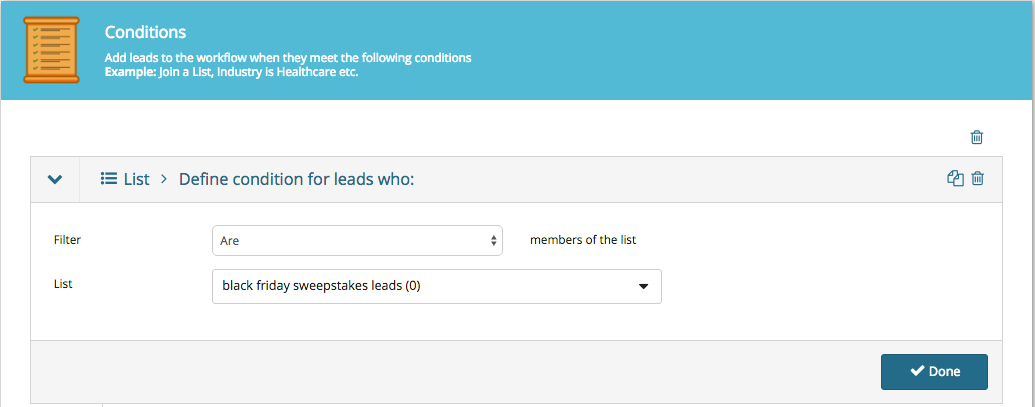The width and height of the screenshot is (1035, 407).
Task: Click the Conditions scroll checklist icon
Action: click(x=51, y=50)
